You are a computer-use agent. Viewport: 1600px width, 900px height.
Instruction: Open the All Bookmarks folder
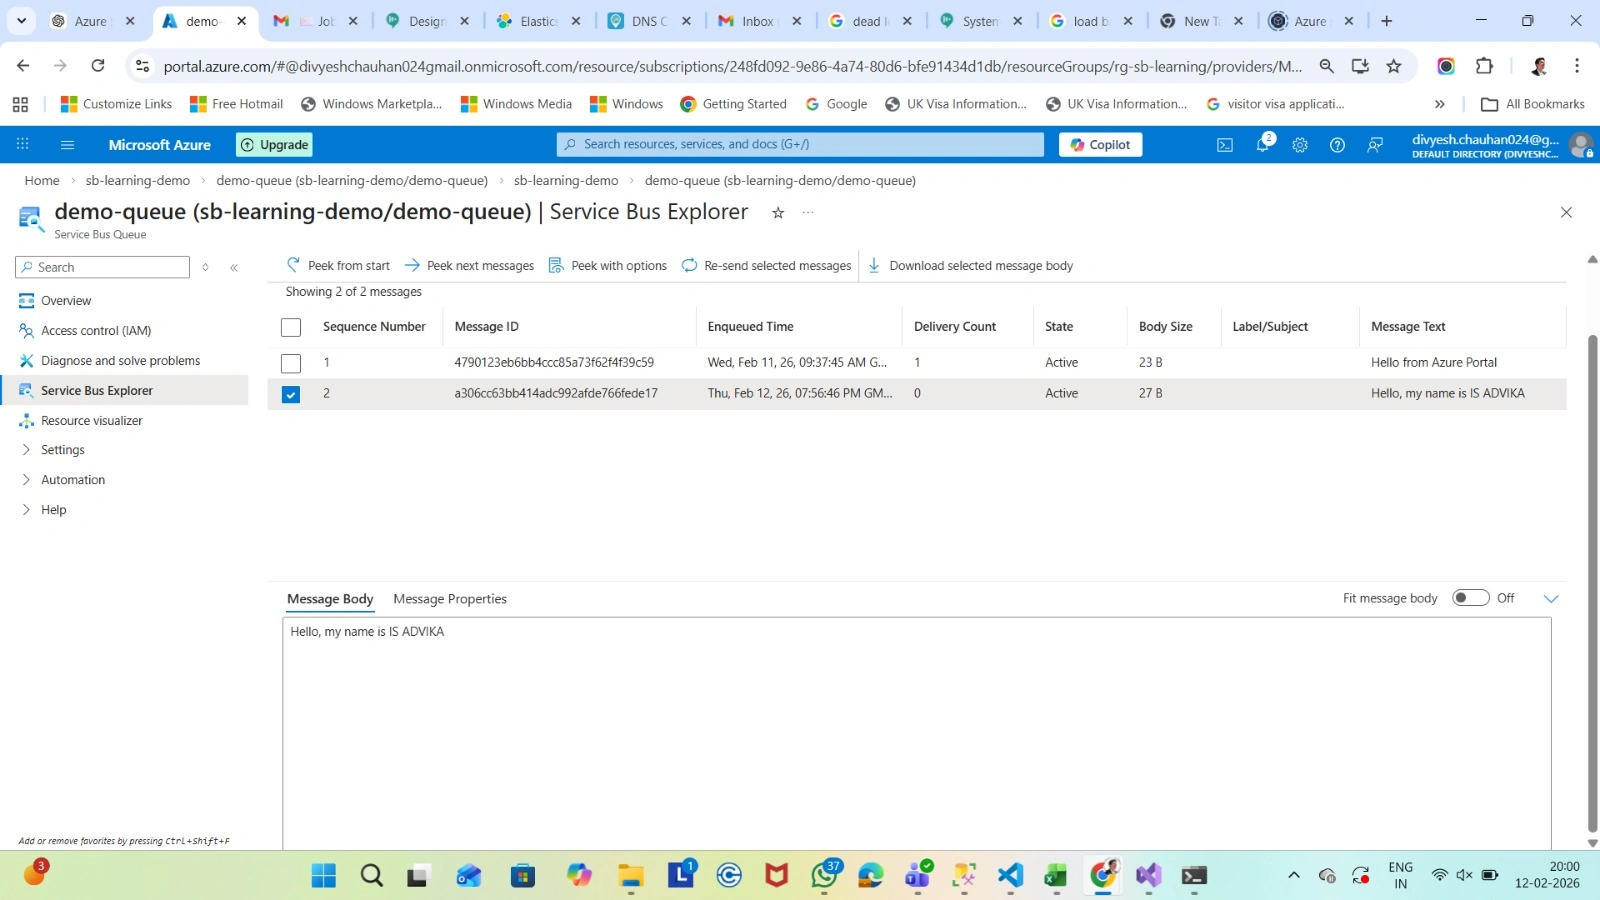pyautogui.click(x=1533, y=104)
